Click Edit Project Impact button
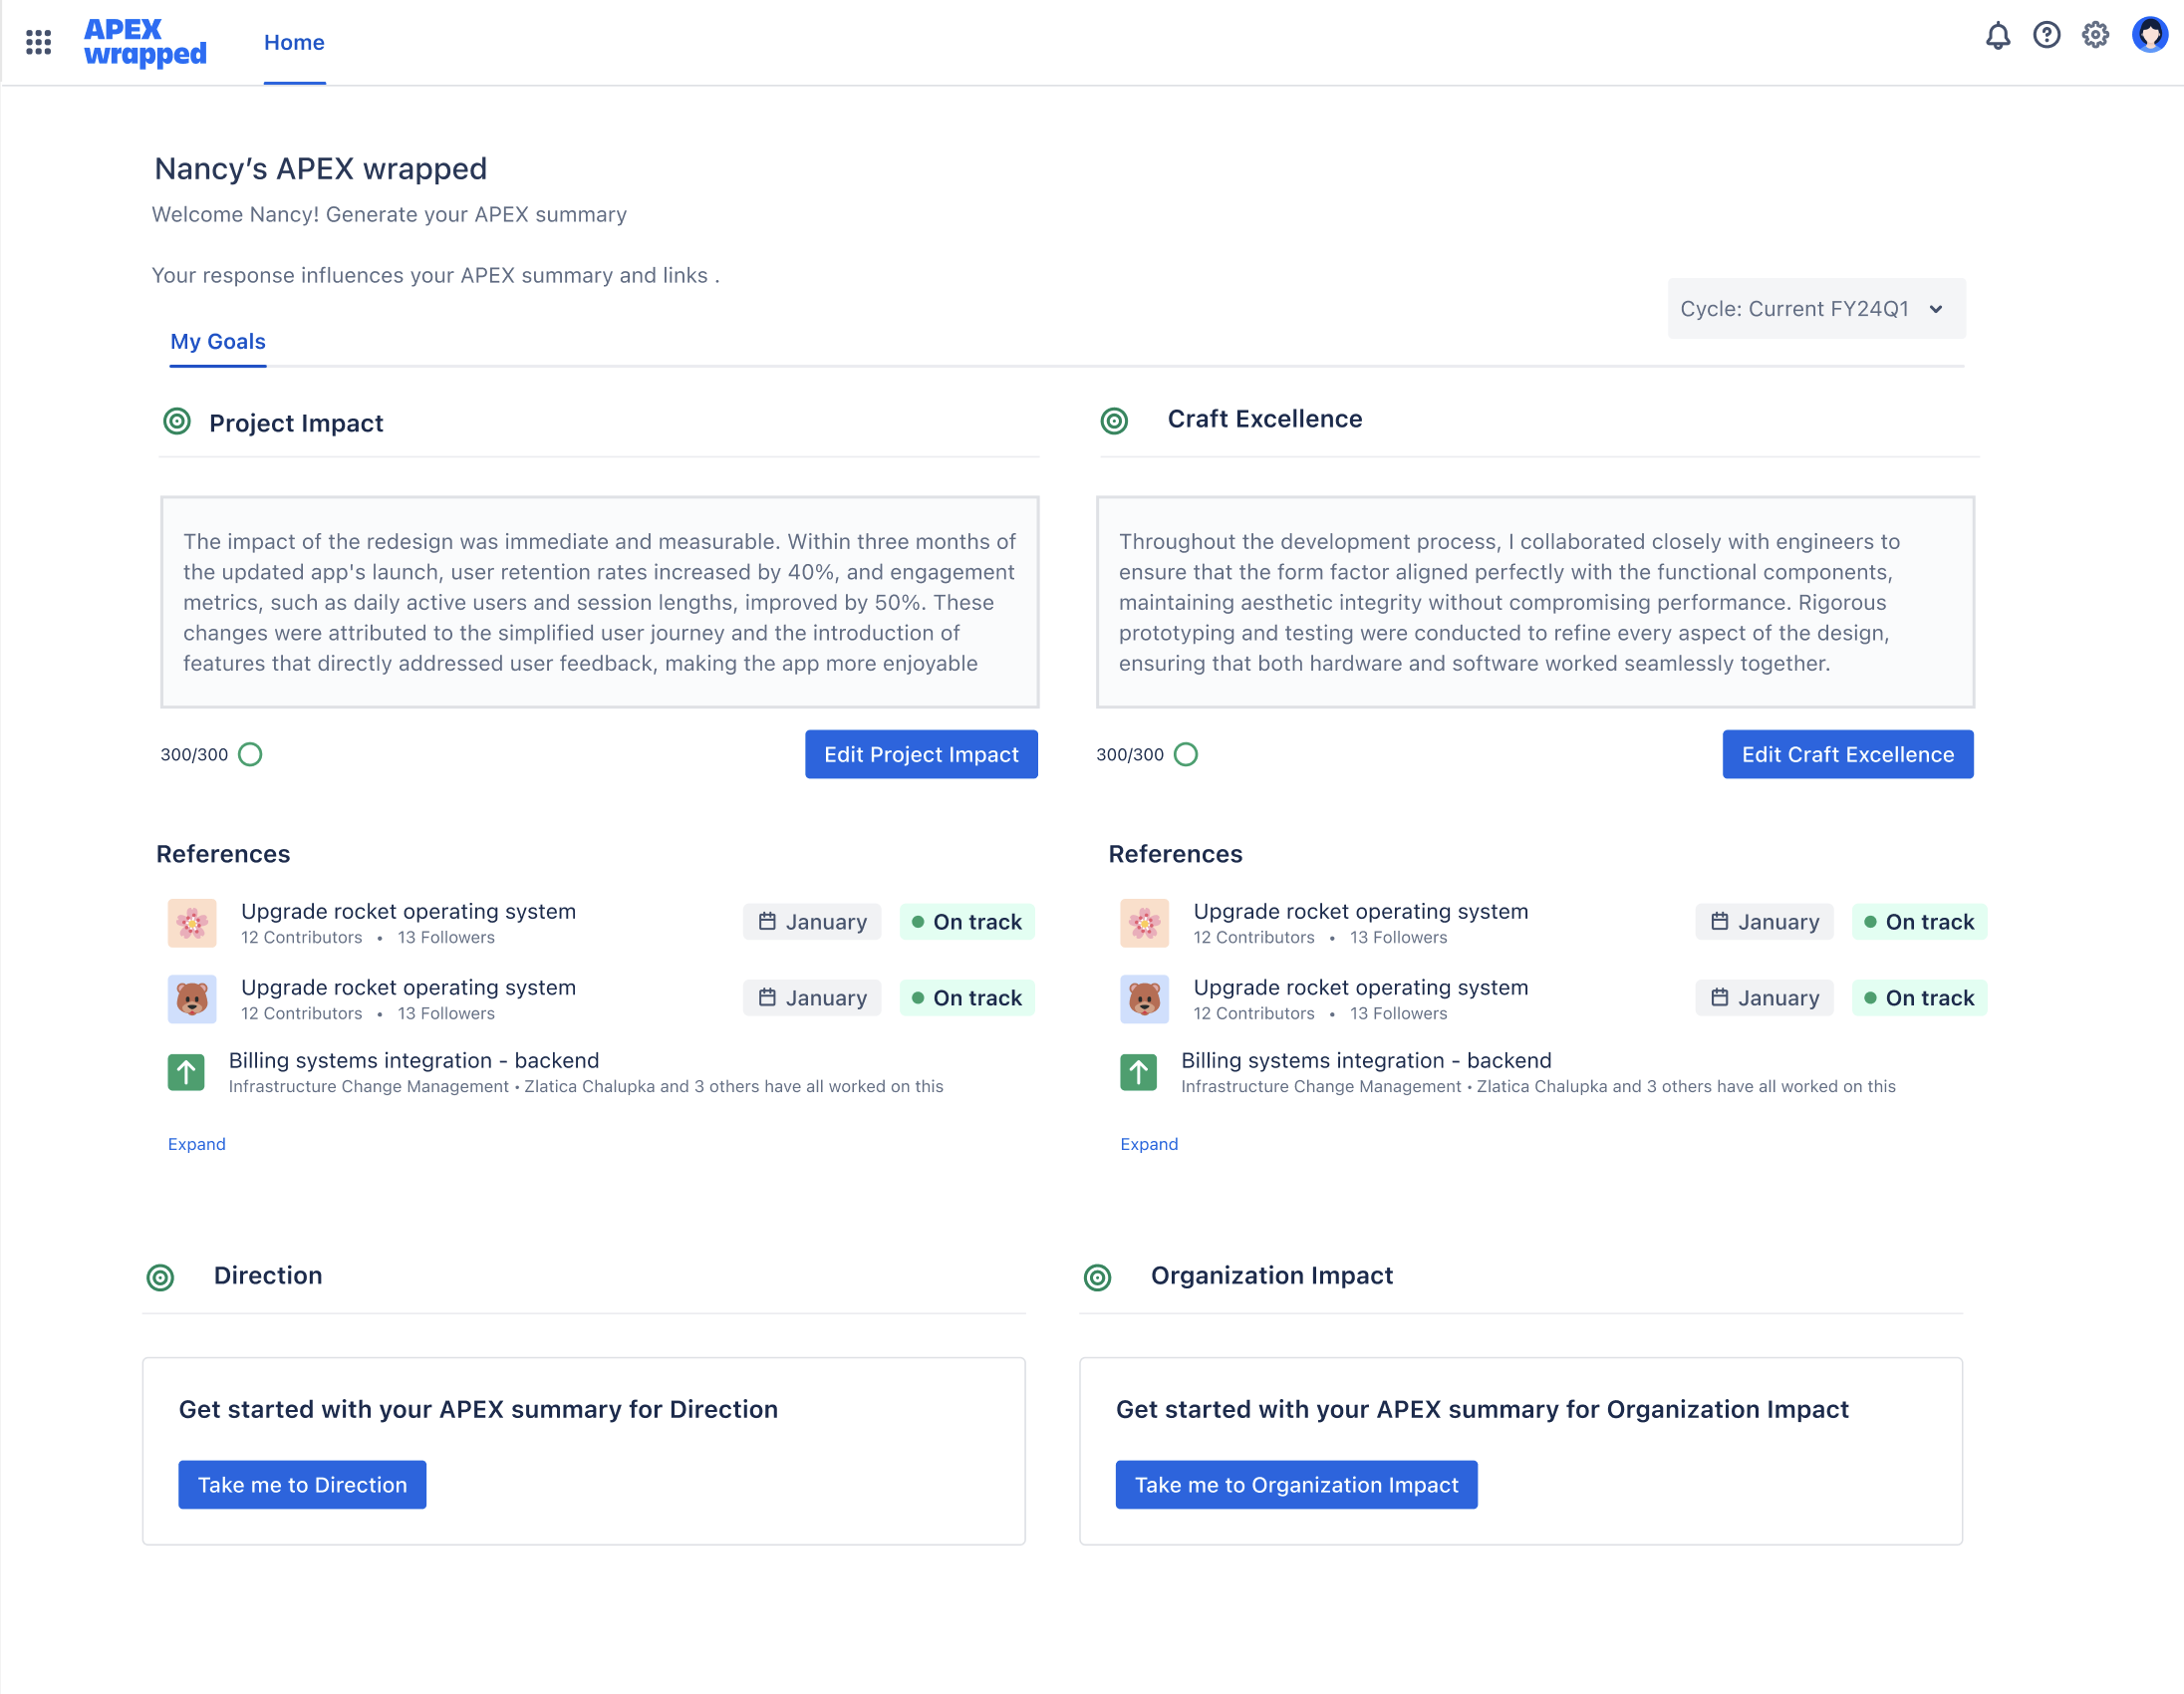The height and width of the screenshot is (1694, 2184). pos(921,754)
